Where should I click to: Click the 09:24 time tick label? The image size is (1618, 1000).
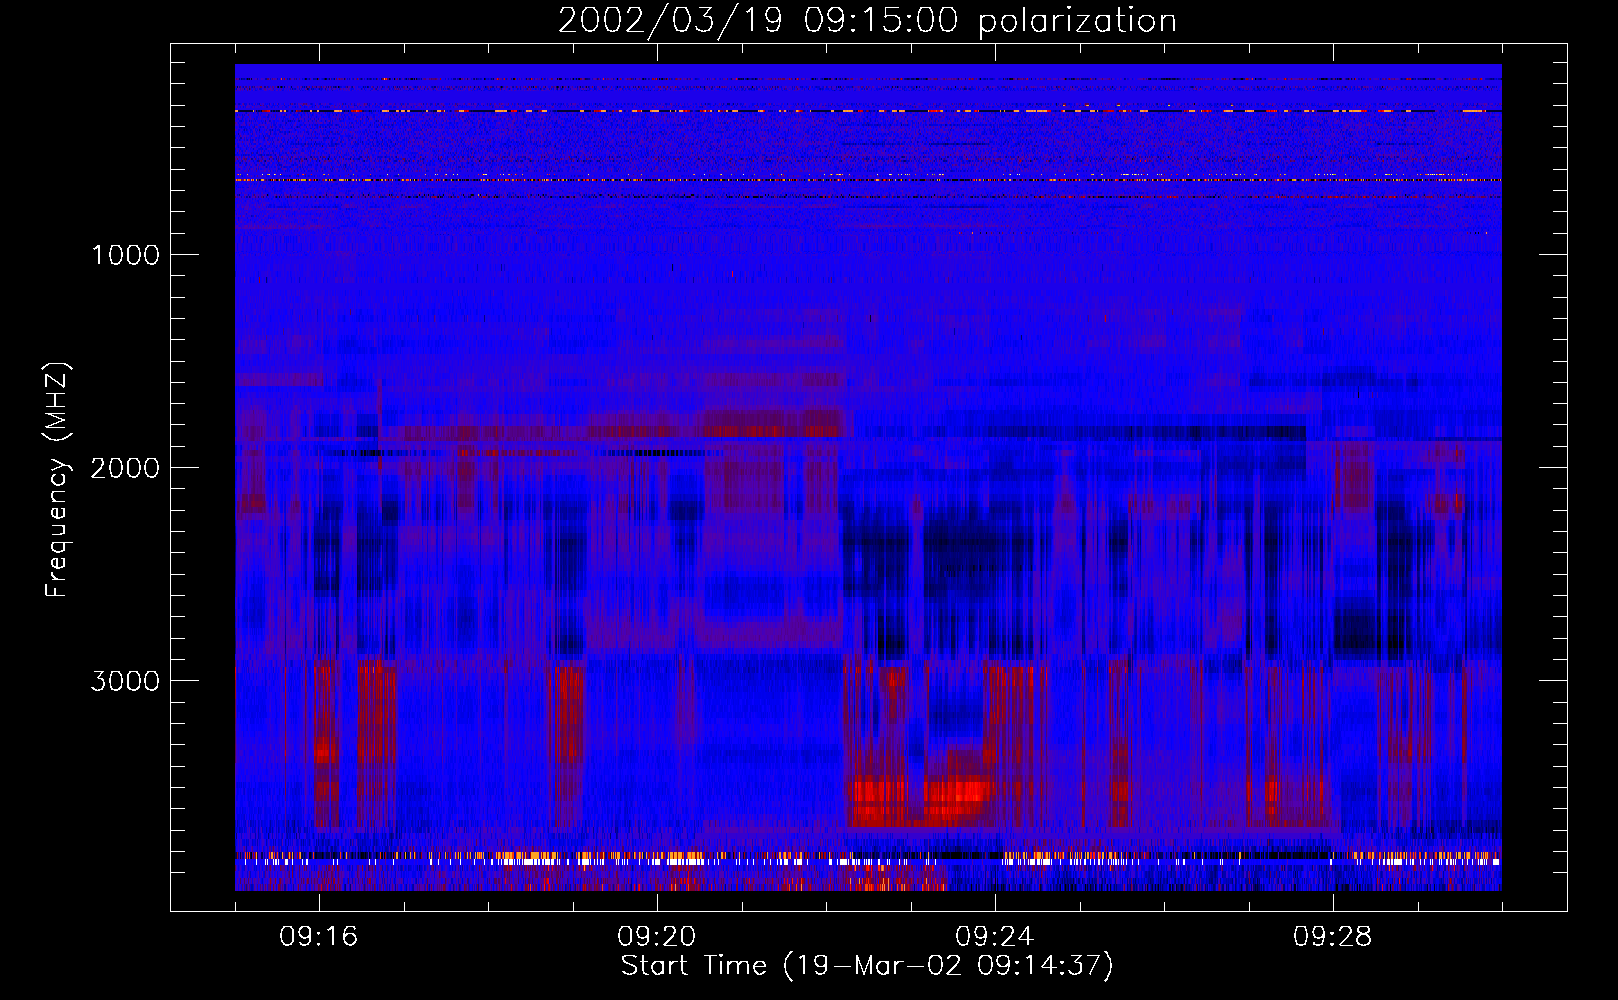(995, 937)
